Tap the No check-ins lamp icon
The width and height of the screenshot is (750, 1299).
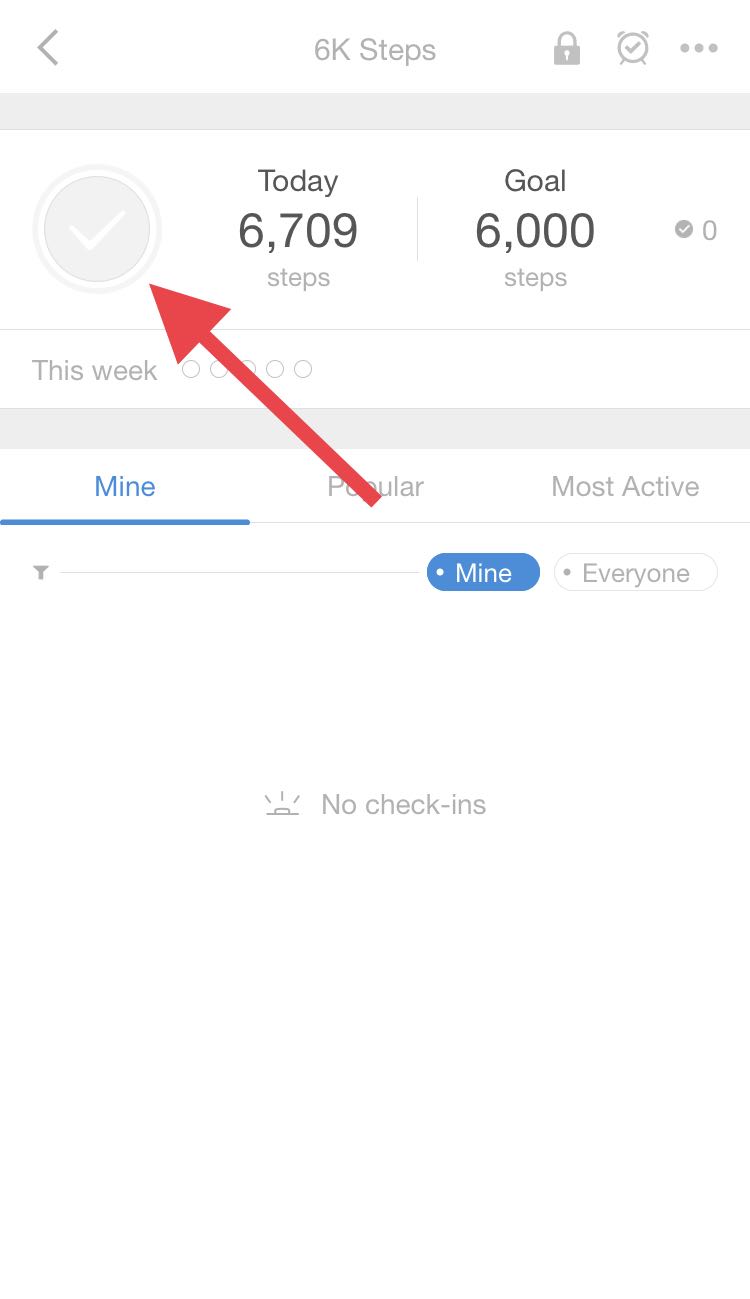tap(283, 804)
